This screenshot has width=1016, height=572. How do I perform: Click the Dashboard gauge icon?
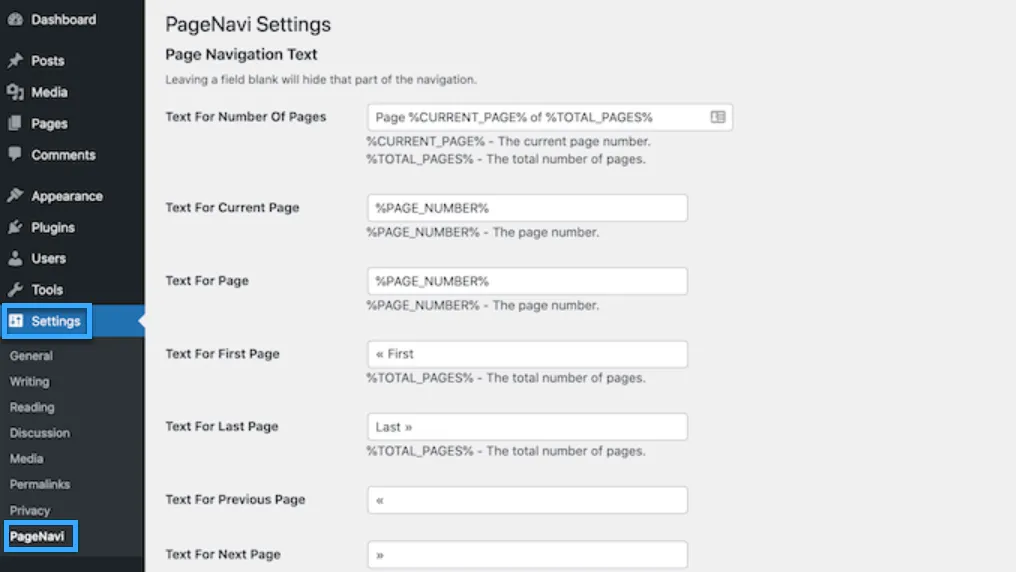click(x=16, y=19)
